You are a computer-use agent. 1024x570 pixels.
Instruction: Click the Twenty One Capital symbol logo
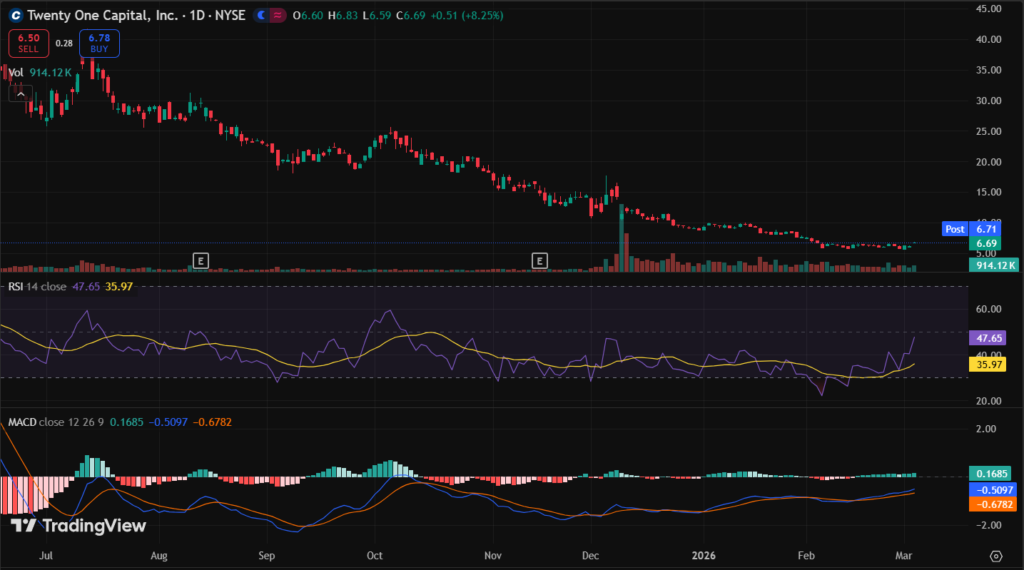pos(15,16)
